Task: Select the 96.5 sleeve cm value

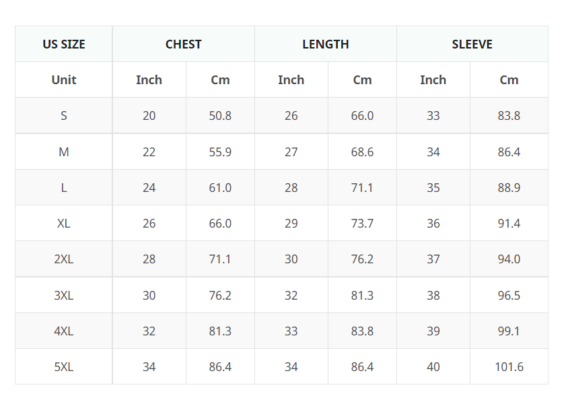Action: coord(509,295)
